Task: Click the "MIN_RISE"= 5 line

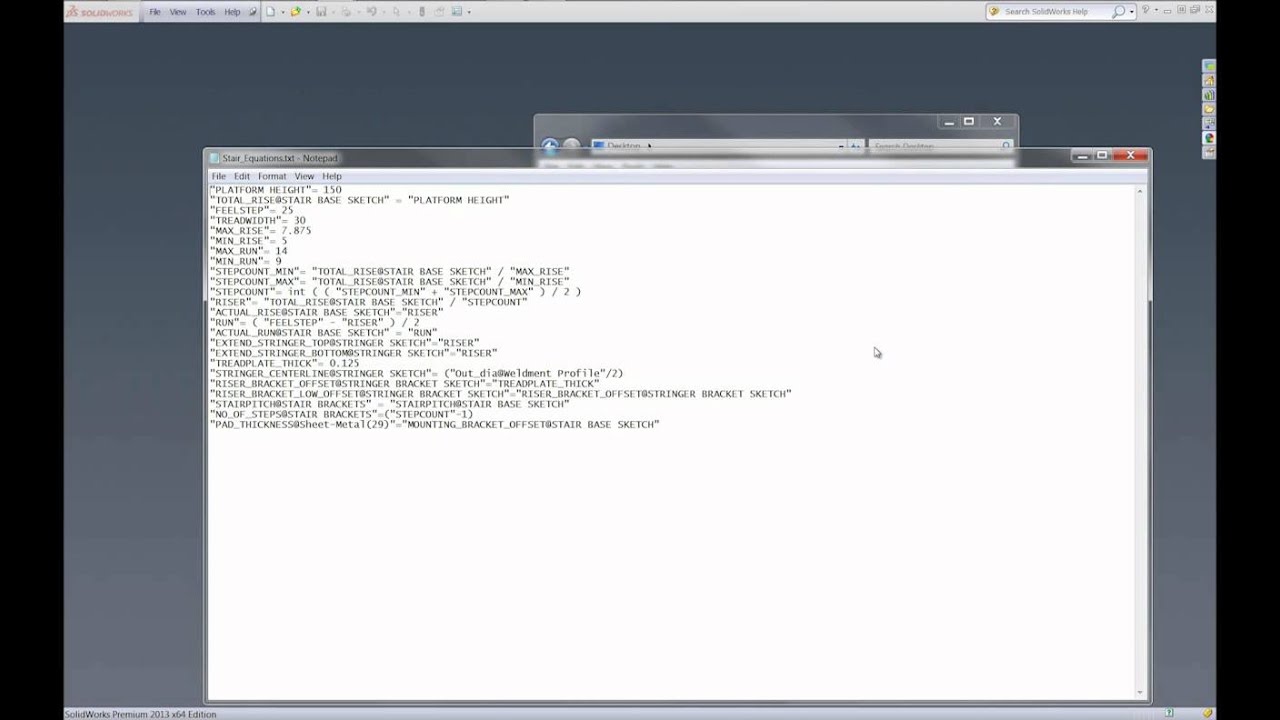Action: [248, 241]
